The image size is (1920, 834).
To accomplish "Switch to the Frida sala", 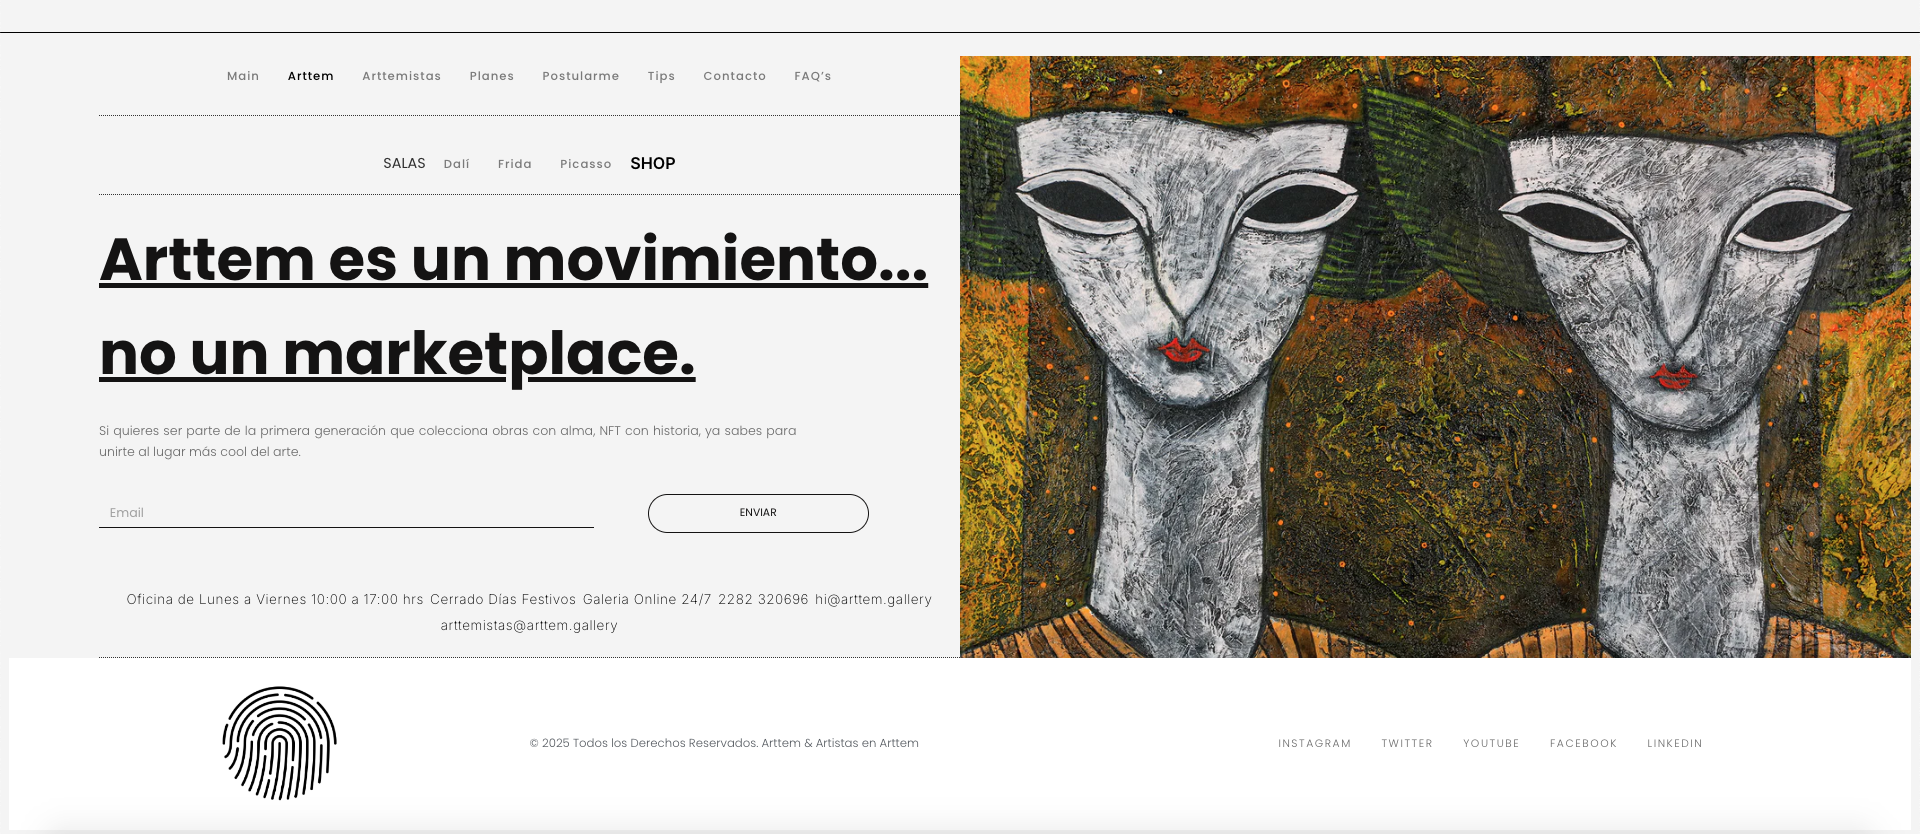I will click(515, 164).
